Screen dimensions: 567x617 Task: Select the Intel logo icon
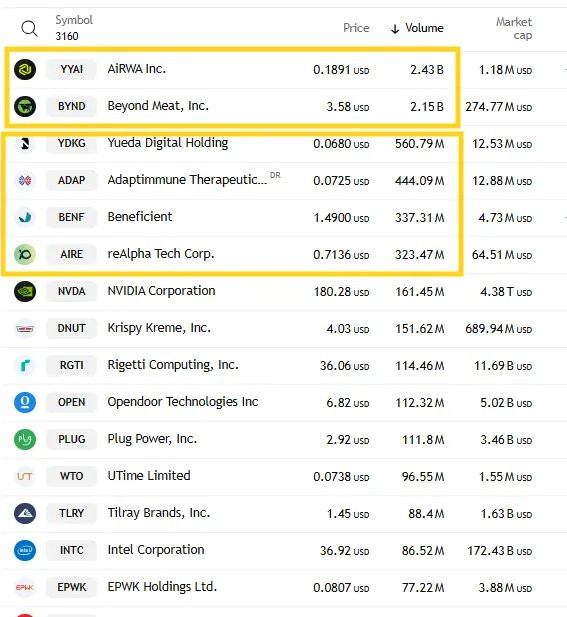click(x=25, y=550)
